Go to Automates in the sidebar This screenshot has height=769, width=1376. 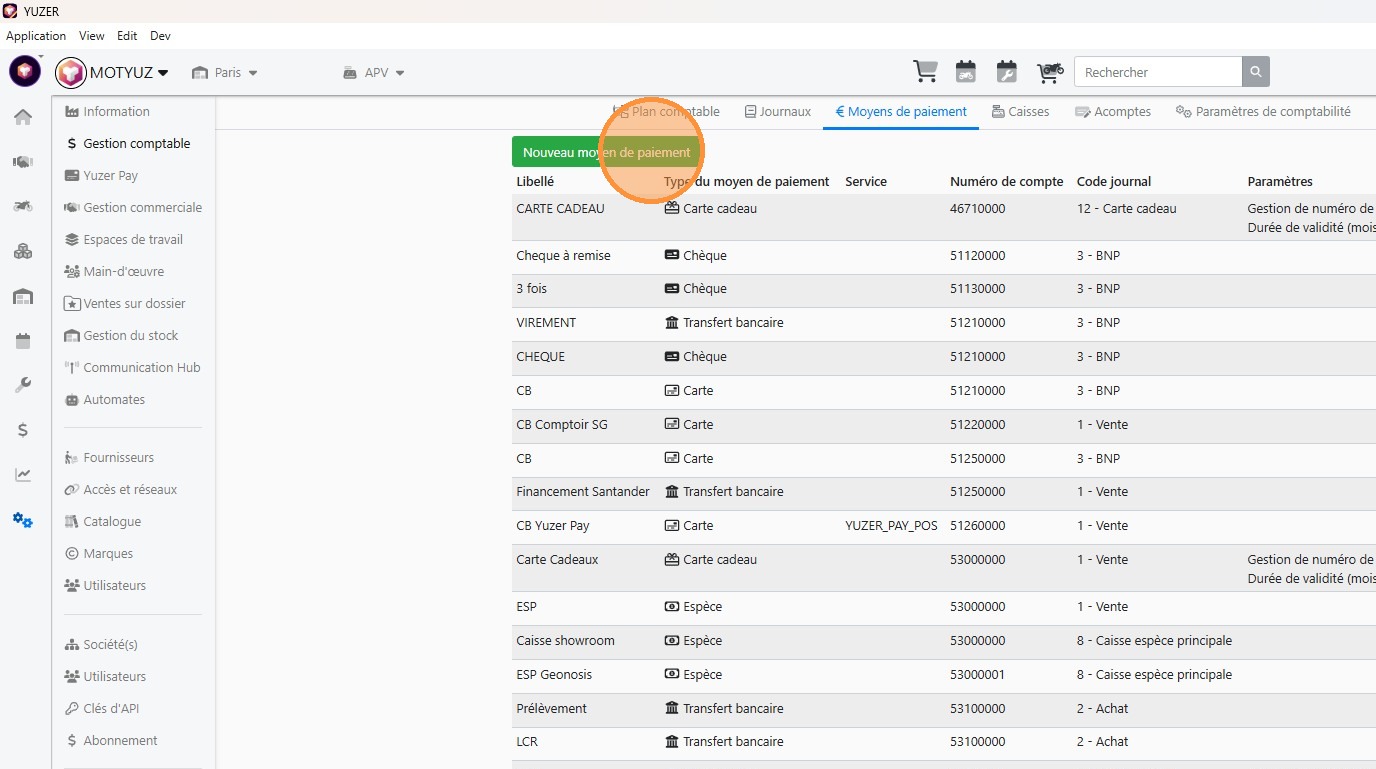104,400
